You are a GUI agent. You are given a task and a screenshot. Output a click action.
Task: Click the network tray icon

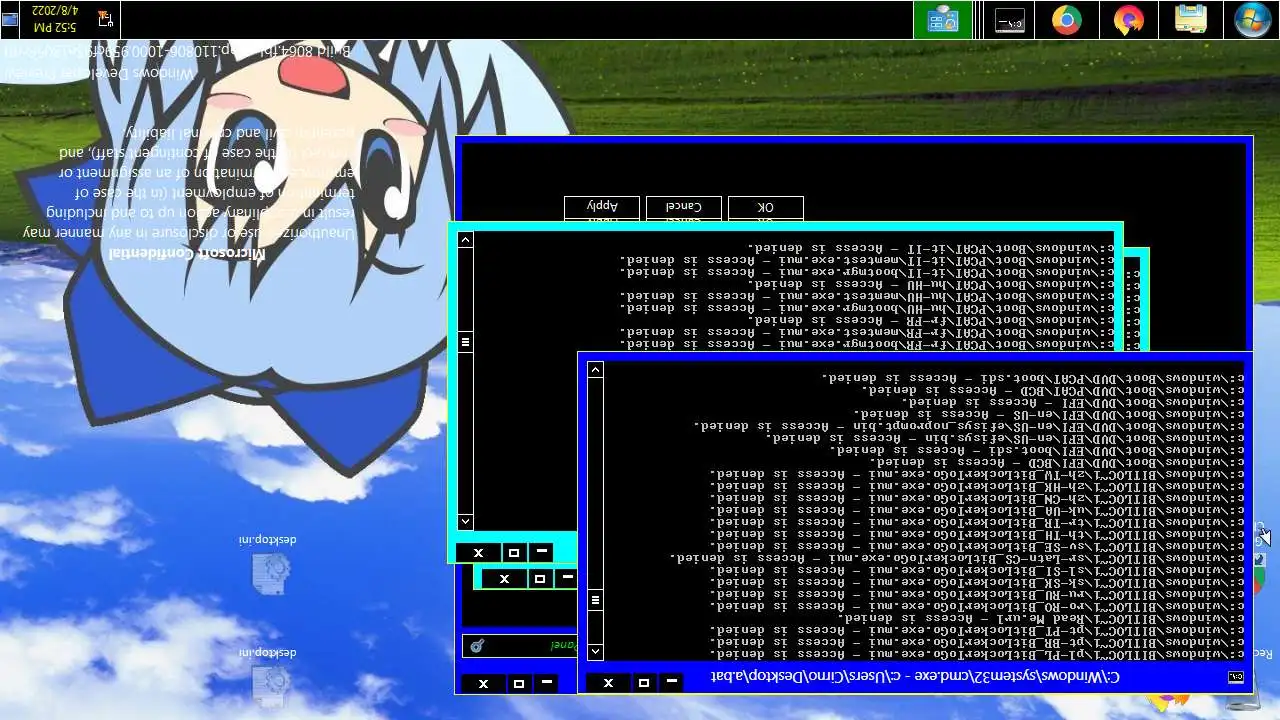click(106, 18)
